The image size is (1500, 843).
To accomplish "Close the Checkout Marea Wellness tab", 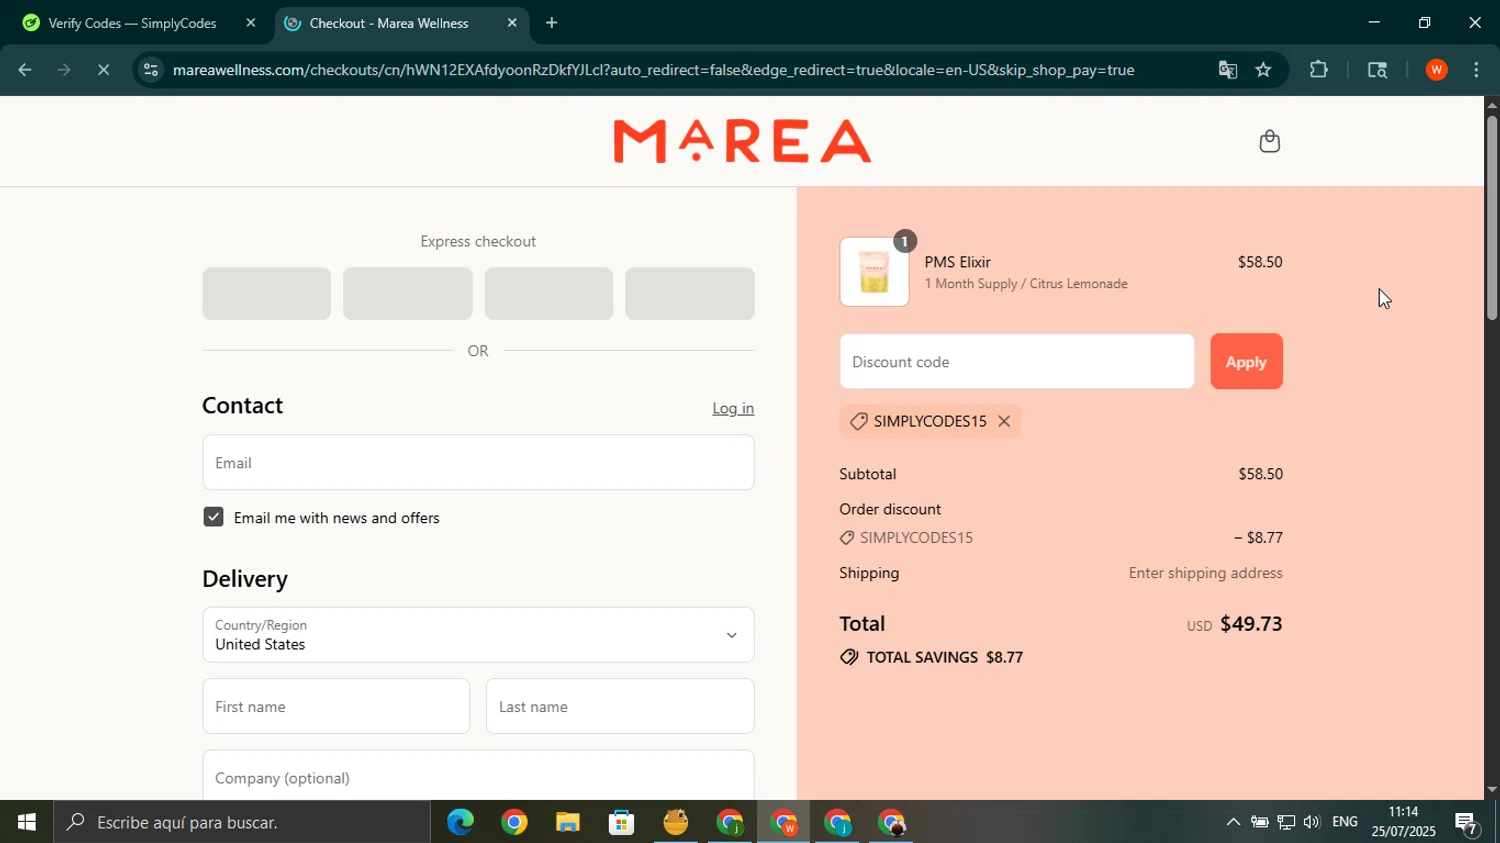I will [512, 23].
